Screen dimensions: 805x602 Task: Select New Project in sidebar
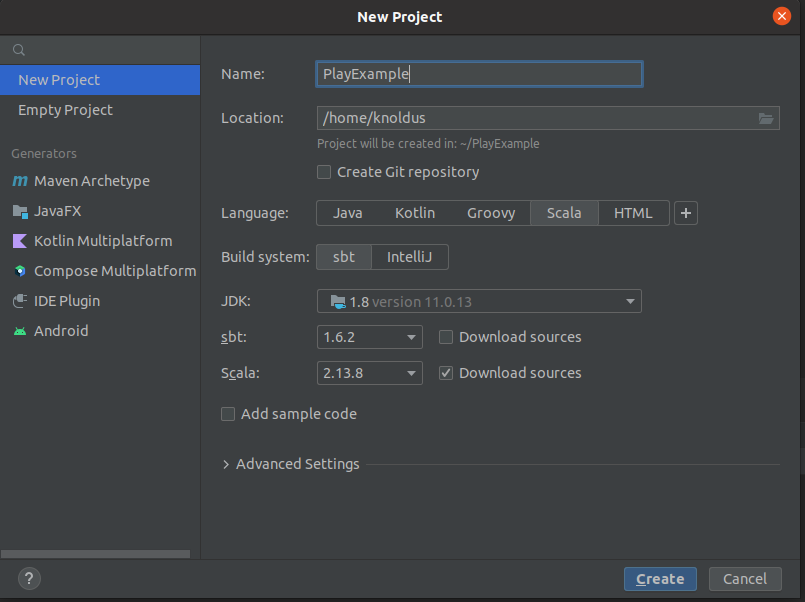coord(100,80)
